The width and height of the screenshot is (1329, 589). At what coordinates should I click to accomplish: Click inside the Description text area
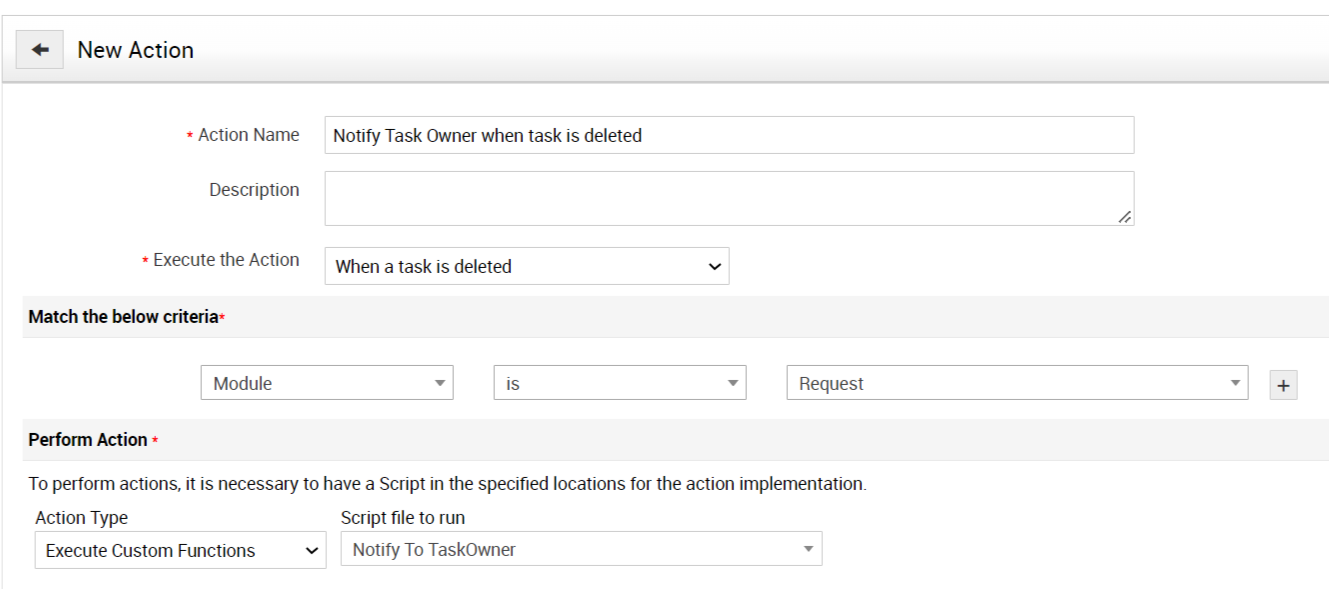pyautogui.click(x=728, y=198)
